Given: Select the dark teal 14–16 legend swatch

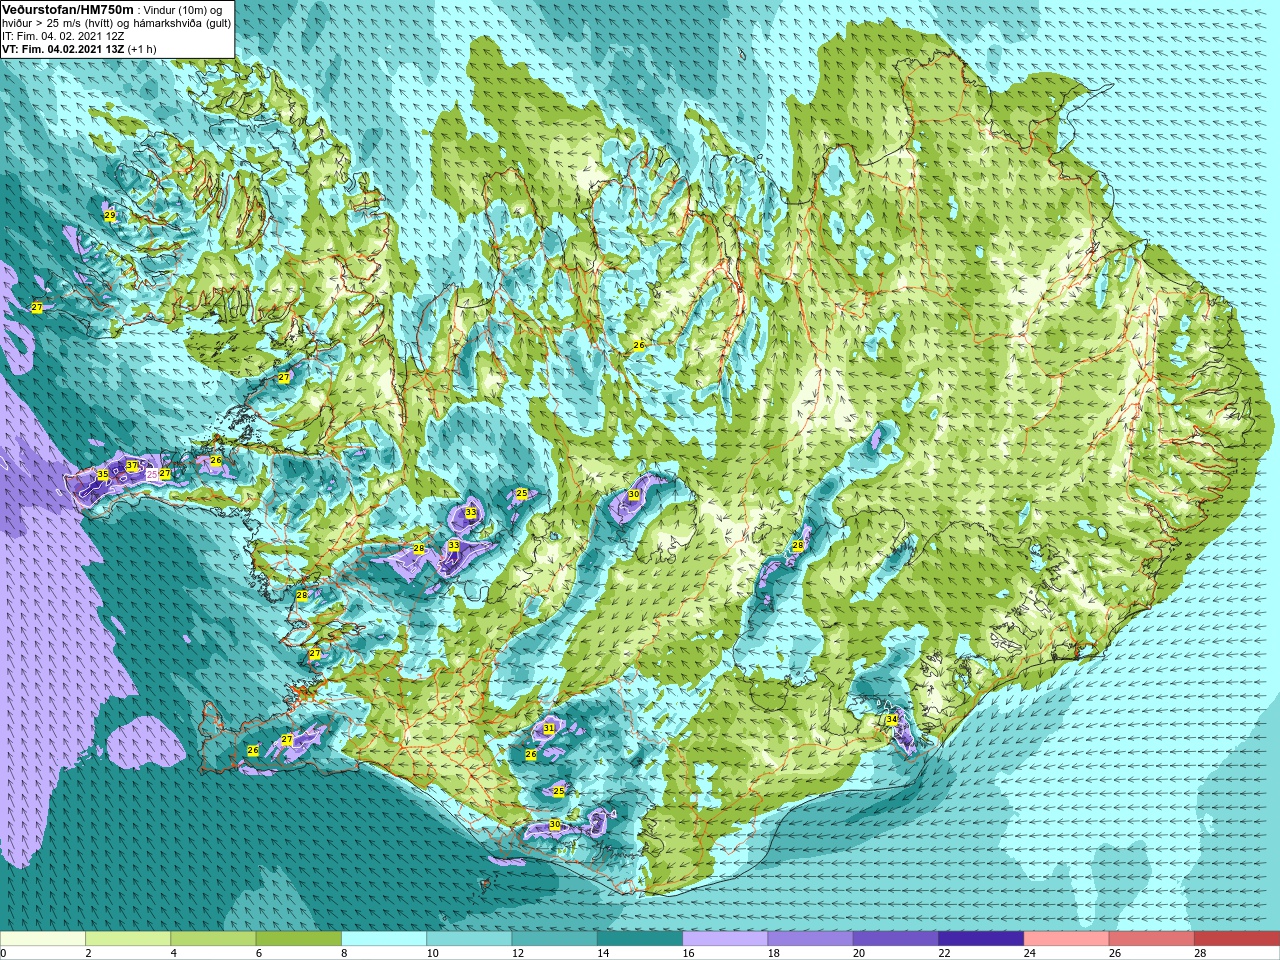Looking at the screenshot, I should pyautogui.click(x=640, y=939).
